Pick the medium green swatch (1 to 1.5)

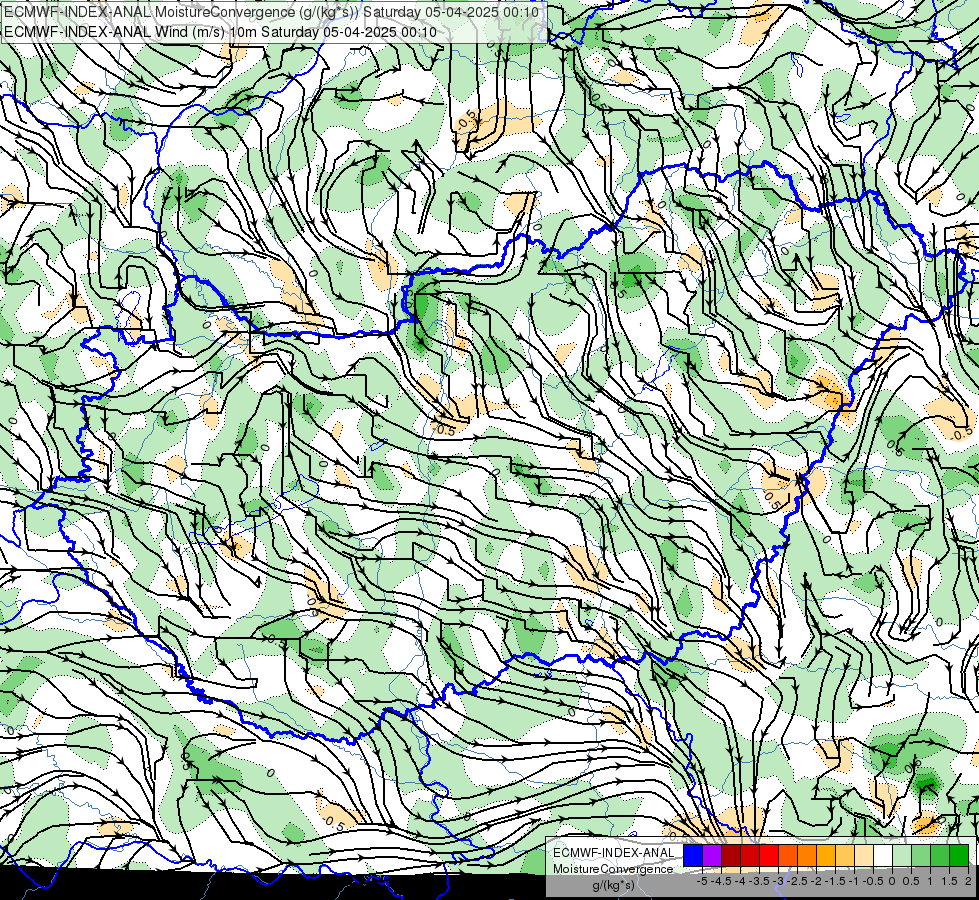point(940,855)
